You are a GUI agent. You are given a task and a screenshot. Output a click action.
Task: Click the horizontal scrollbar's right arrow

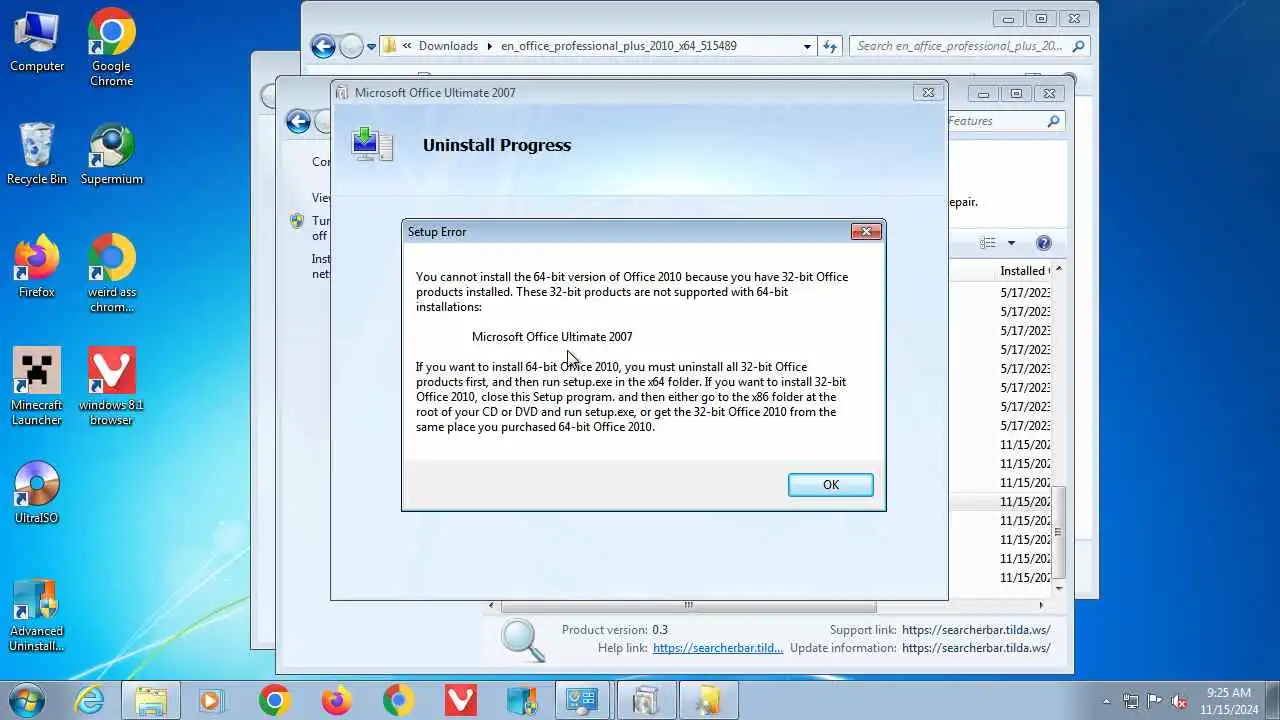1040,605
